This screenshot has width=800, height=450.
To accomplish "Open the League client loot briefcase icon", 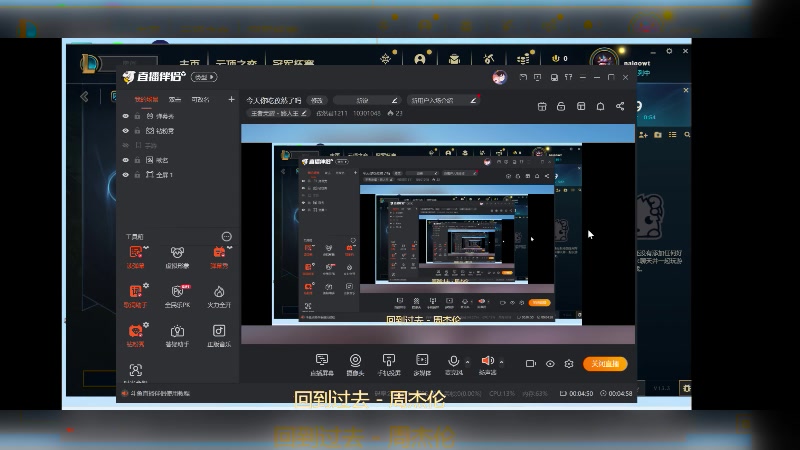I will tap(454, 59).
